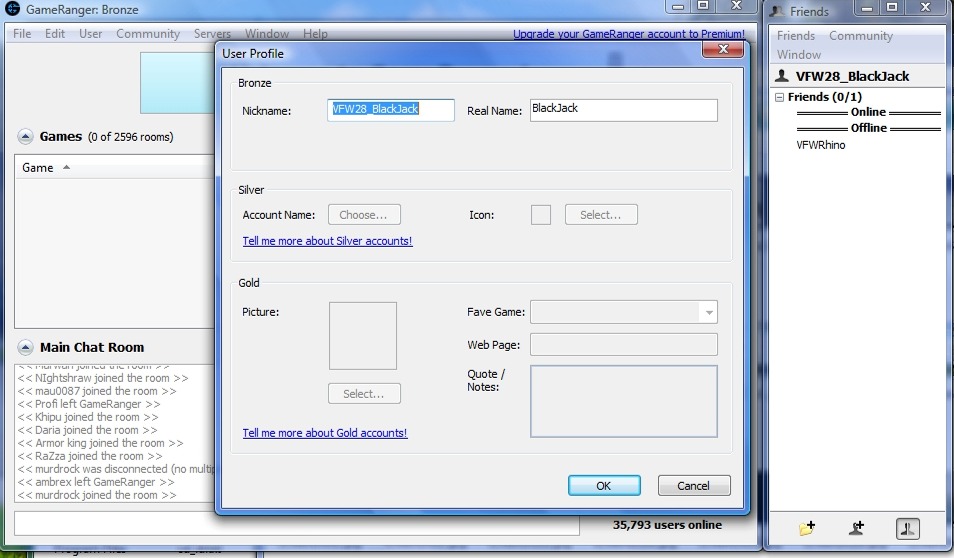The image size is (954, 558).
Task: Click the chat line 'Khipu joined the room'
Action: click(x=88, y=417)
